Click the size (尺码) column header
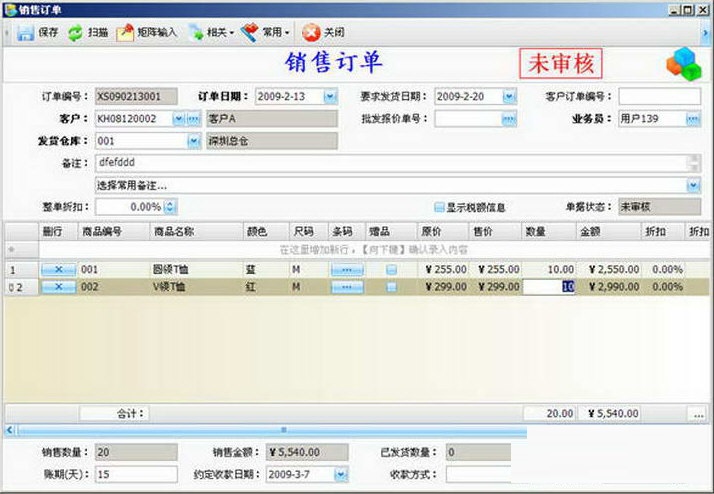The width and height of the screenshot is (714, 494). pos(309,232)
